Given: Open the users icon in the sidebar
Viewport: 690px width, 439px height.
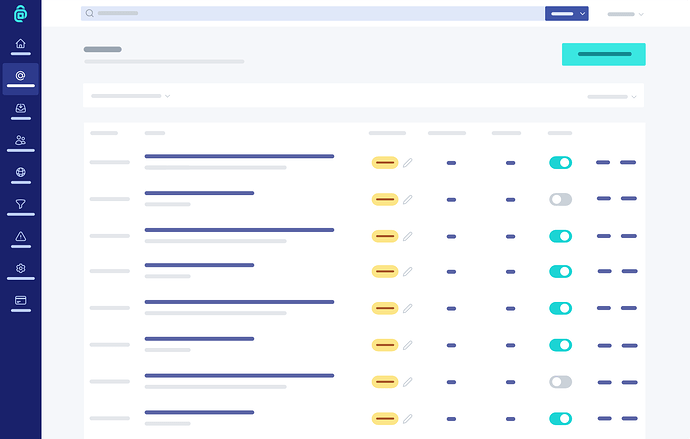Looking at the screenshot, I should pyautogui.click(x=20, y=140).
